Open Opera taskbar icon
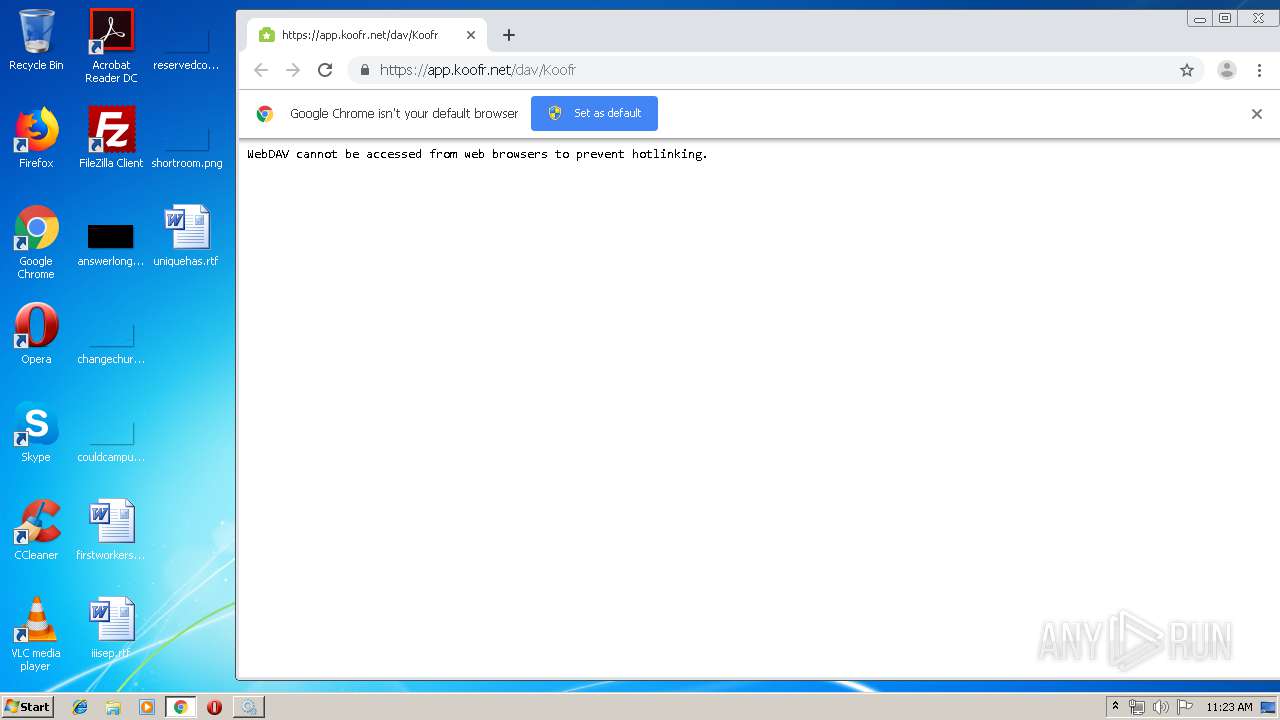This screenshot has height=720, width=1280. 214,707
